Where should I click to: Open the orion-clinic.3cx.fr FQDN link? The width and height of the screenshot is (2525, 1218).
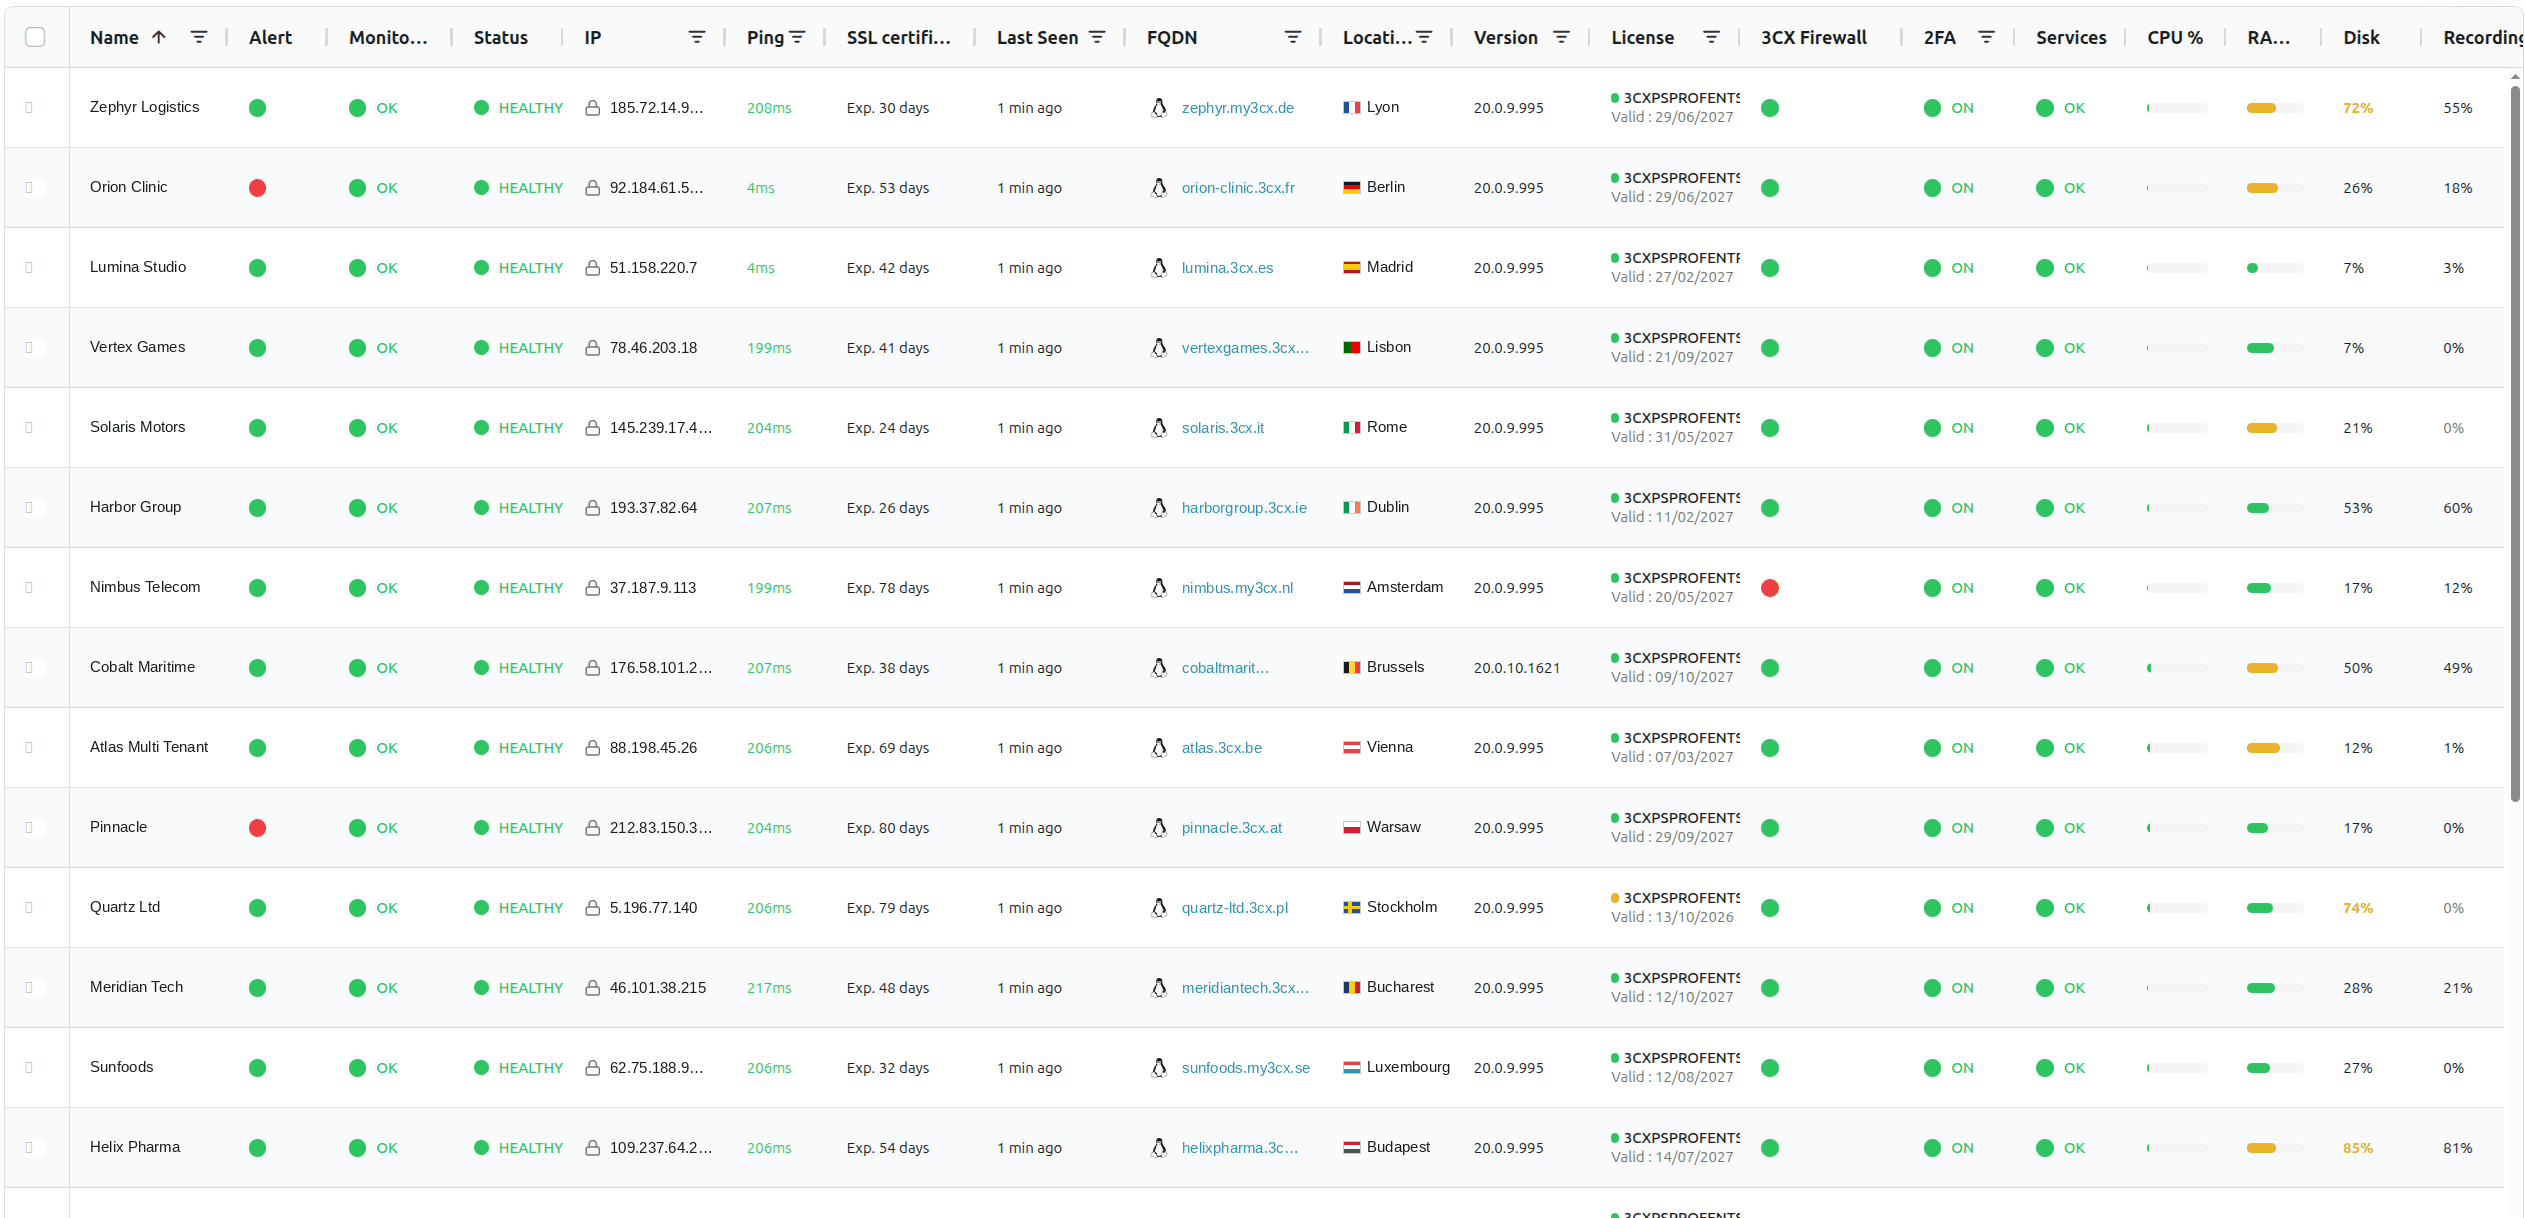(1238, 188)
